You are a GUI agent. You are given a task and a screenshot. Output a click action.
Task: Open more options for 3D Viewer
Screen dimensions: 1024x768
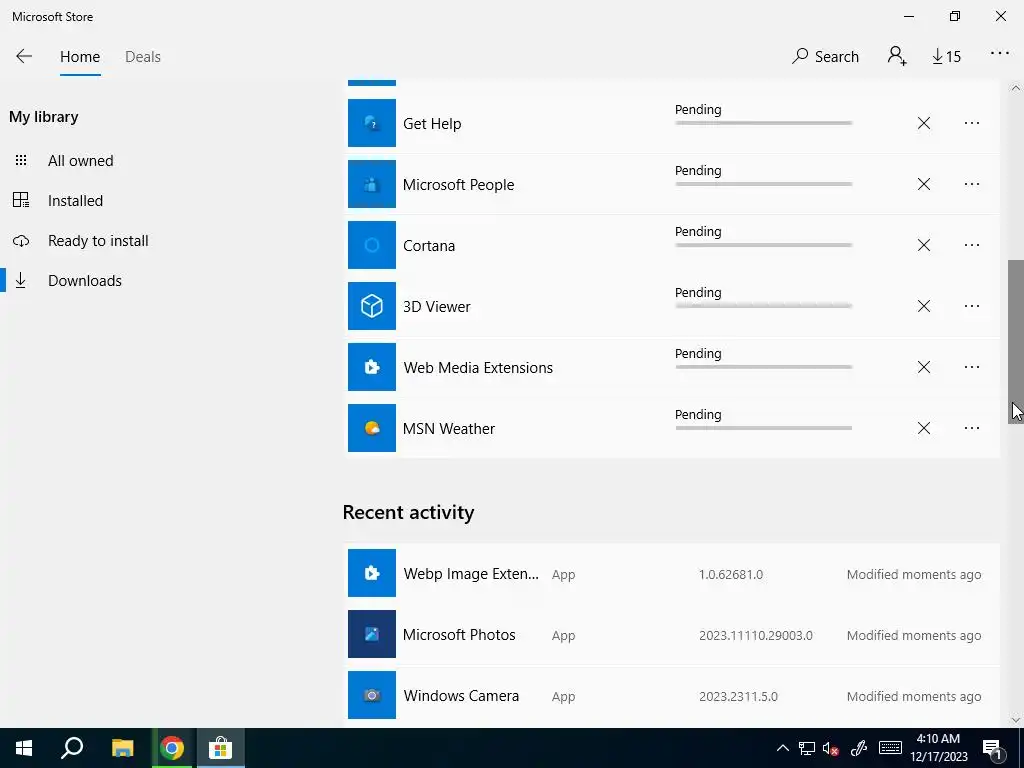[972, 306]
